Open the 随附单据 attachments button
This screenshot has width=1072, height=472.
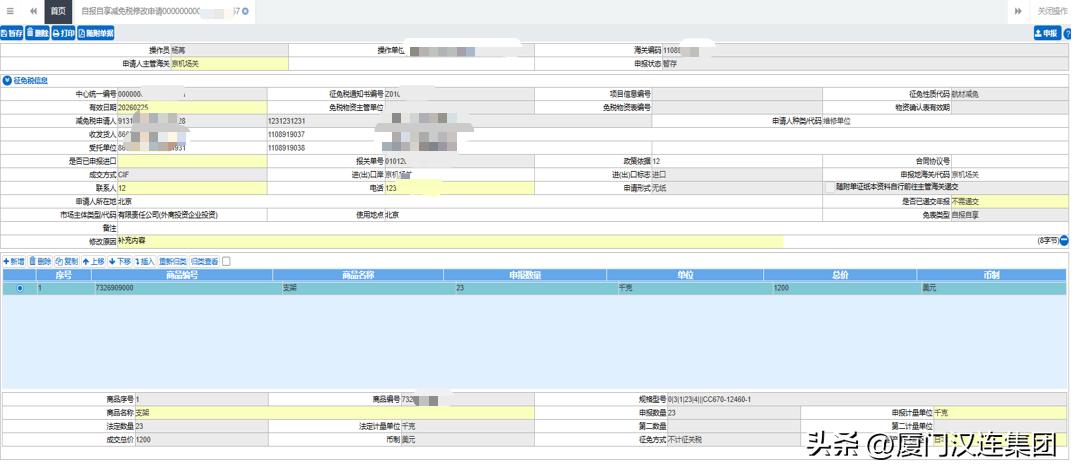(96, 33)
